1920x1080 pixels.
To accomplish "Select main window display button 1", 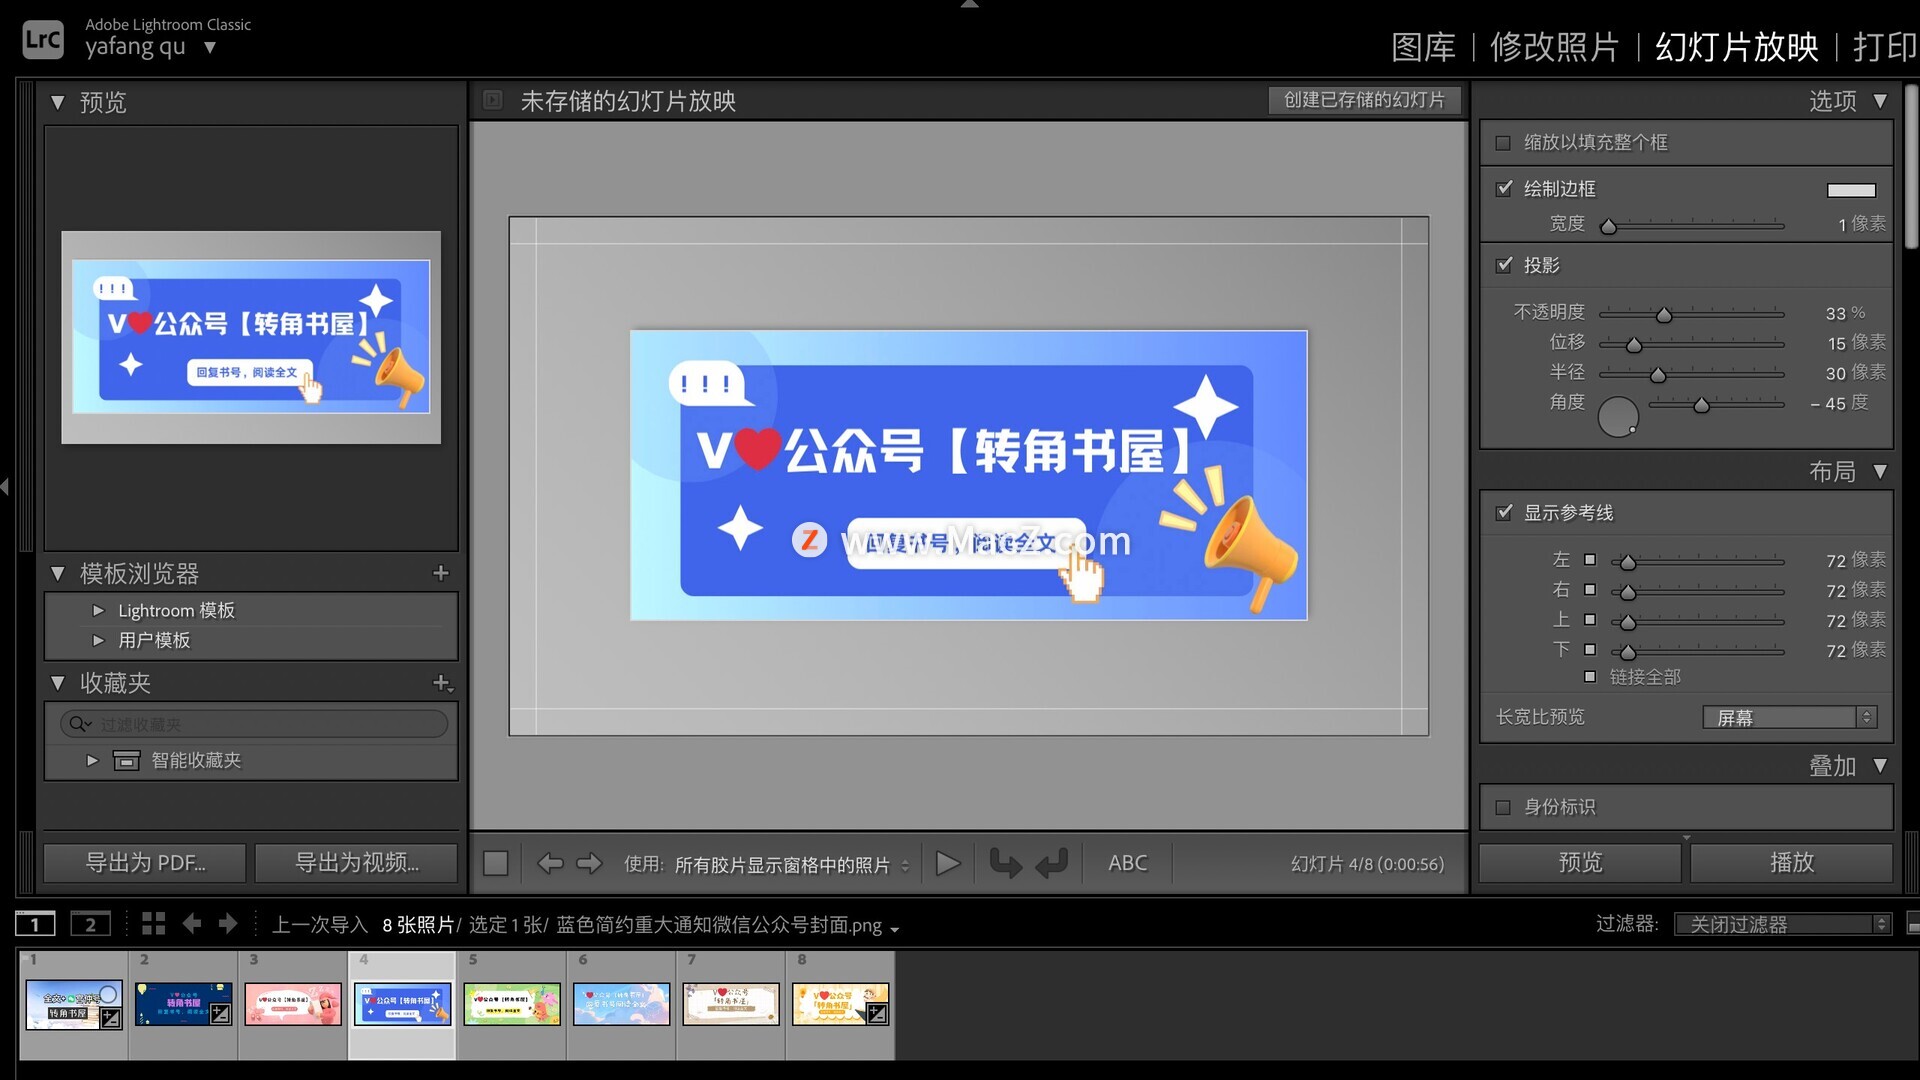I will coord(35,924).
